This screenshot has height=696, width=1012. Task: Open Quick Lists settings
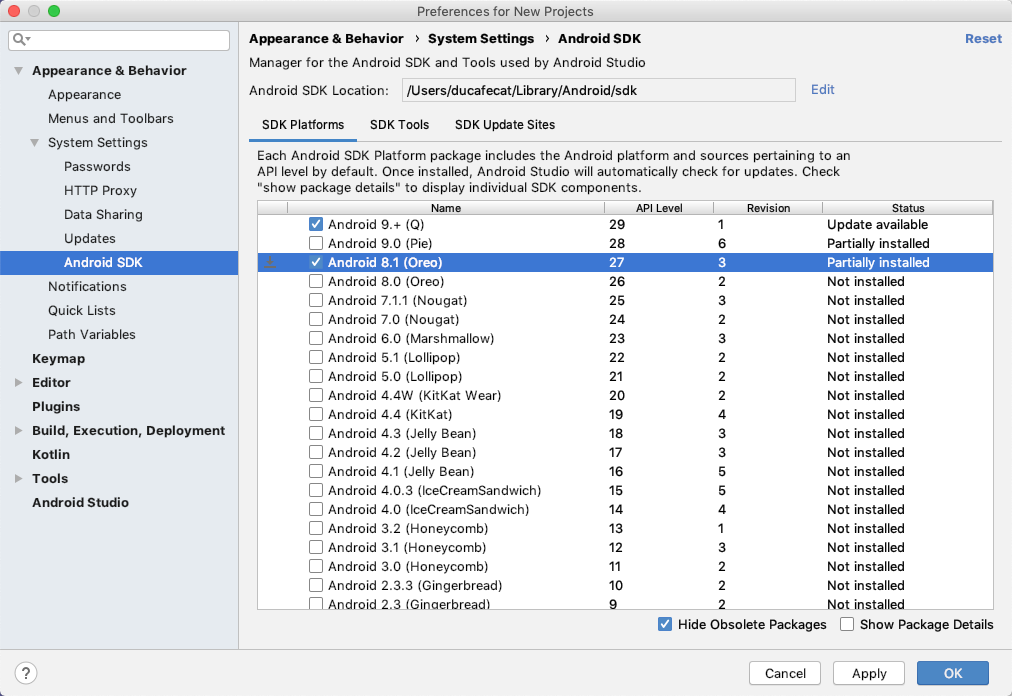81,311
